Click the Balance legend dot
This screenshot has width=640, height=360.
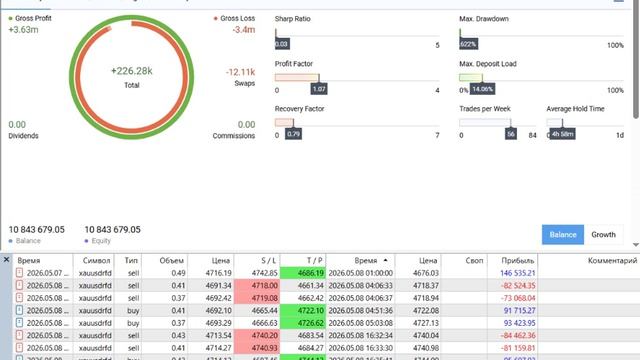click(x=11, y=241)
